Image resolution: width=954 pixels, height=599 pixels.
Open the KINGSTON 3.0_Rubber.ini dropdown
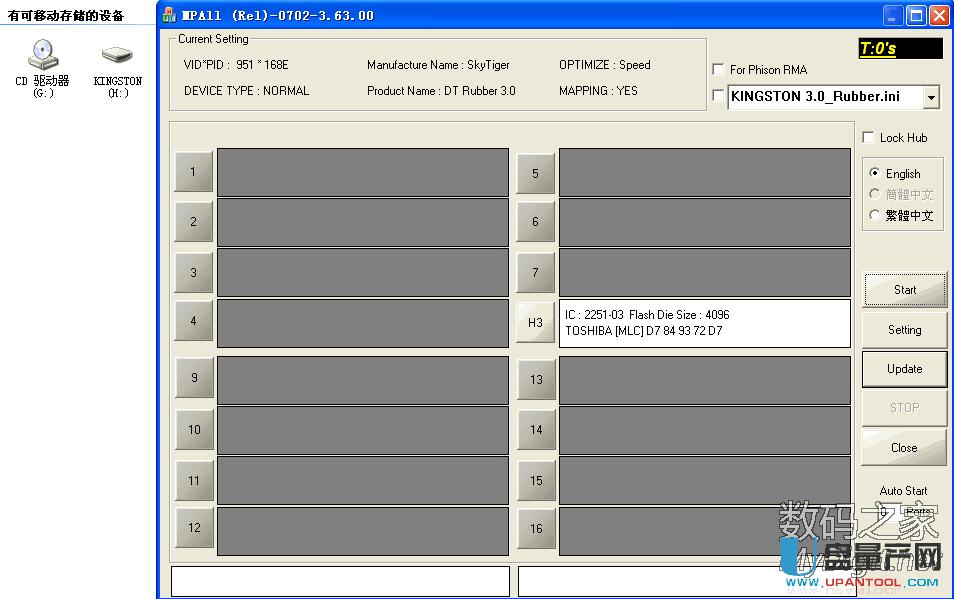931,97
